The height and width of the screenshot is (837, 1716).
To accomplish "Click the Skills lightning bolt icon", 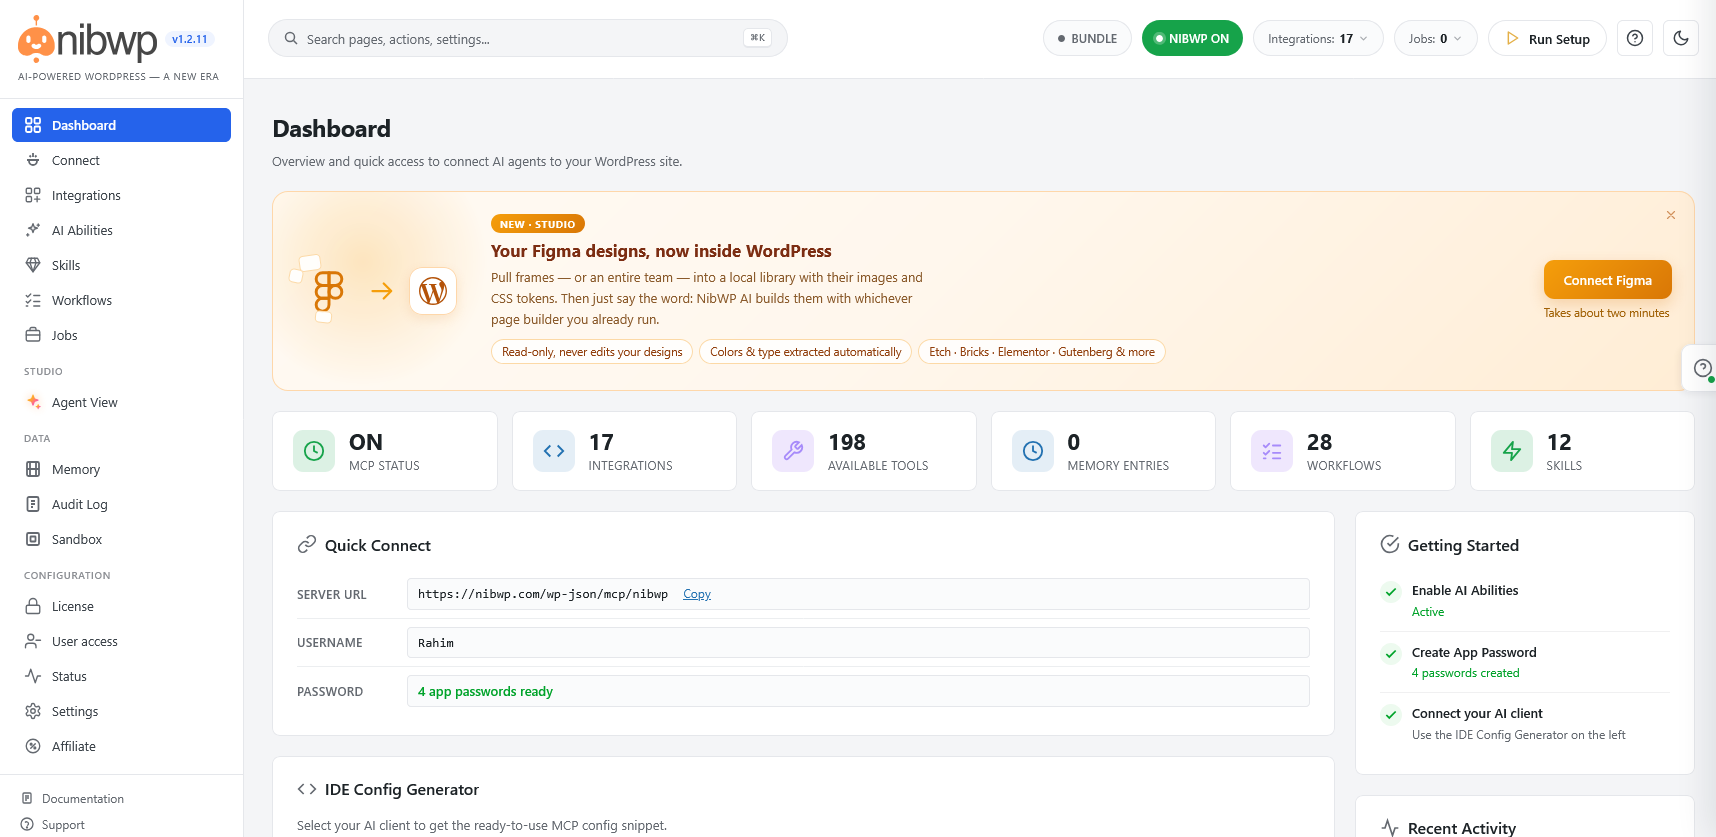I will pyautogui.click(x=1512, y=451).
